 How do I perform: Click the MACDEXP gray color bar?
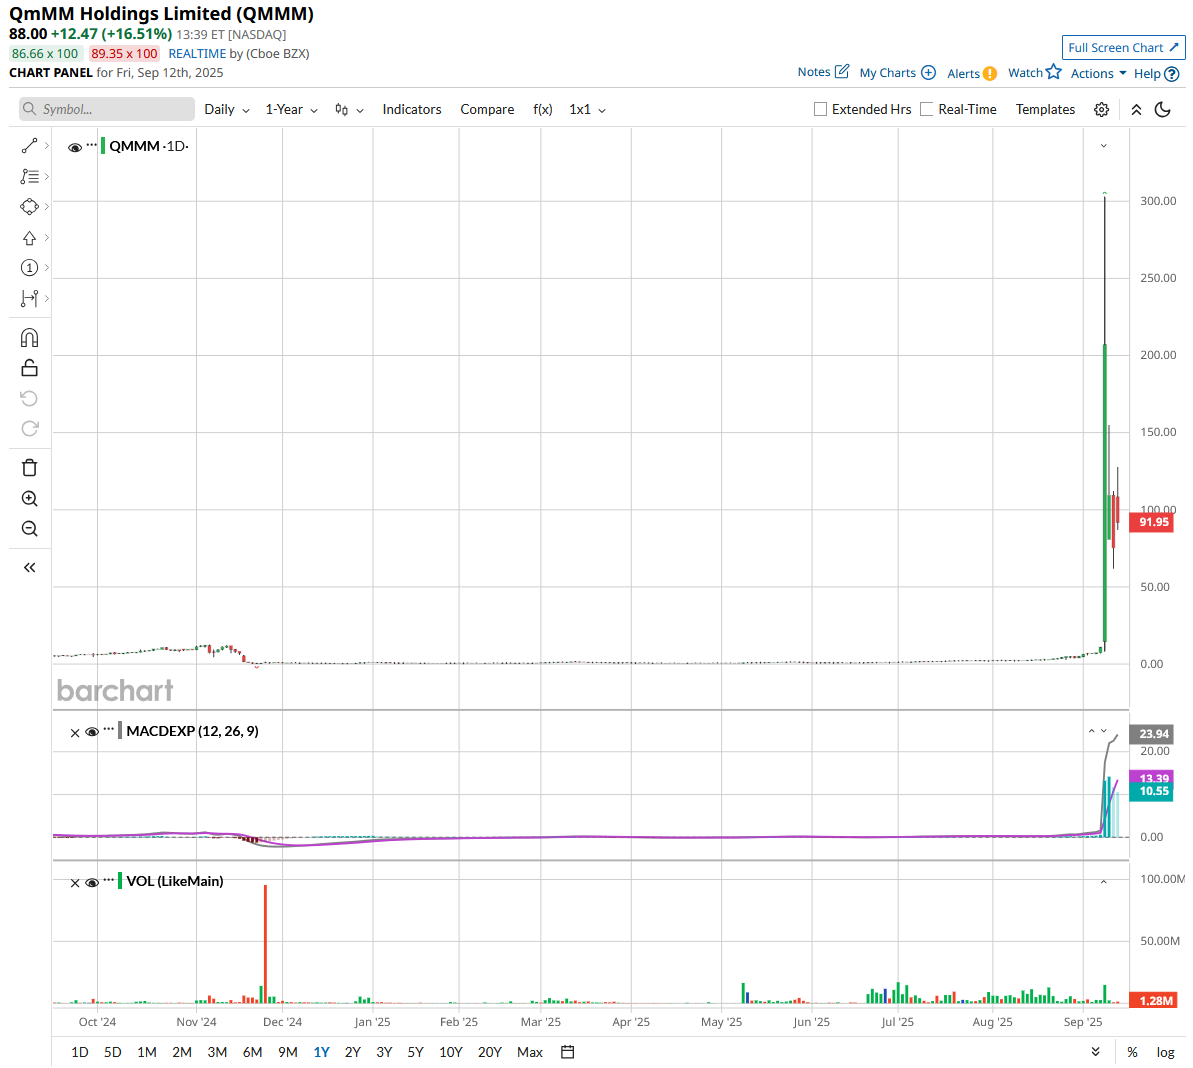coord(120,731)
